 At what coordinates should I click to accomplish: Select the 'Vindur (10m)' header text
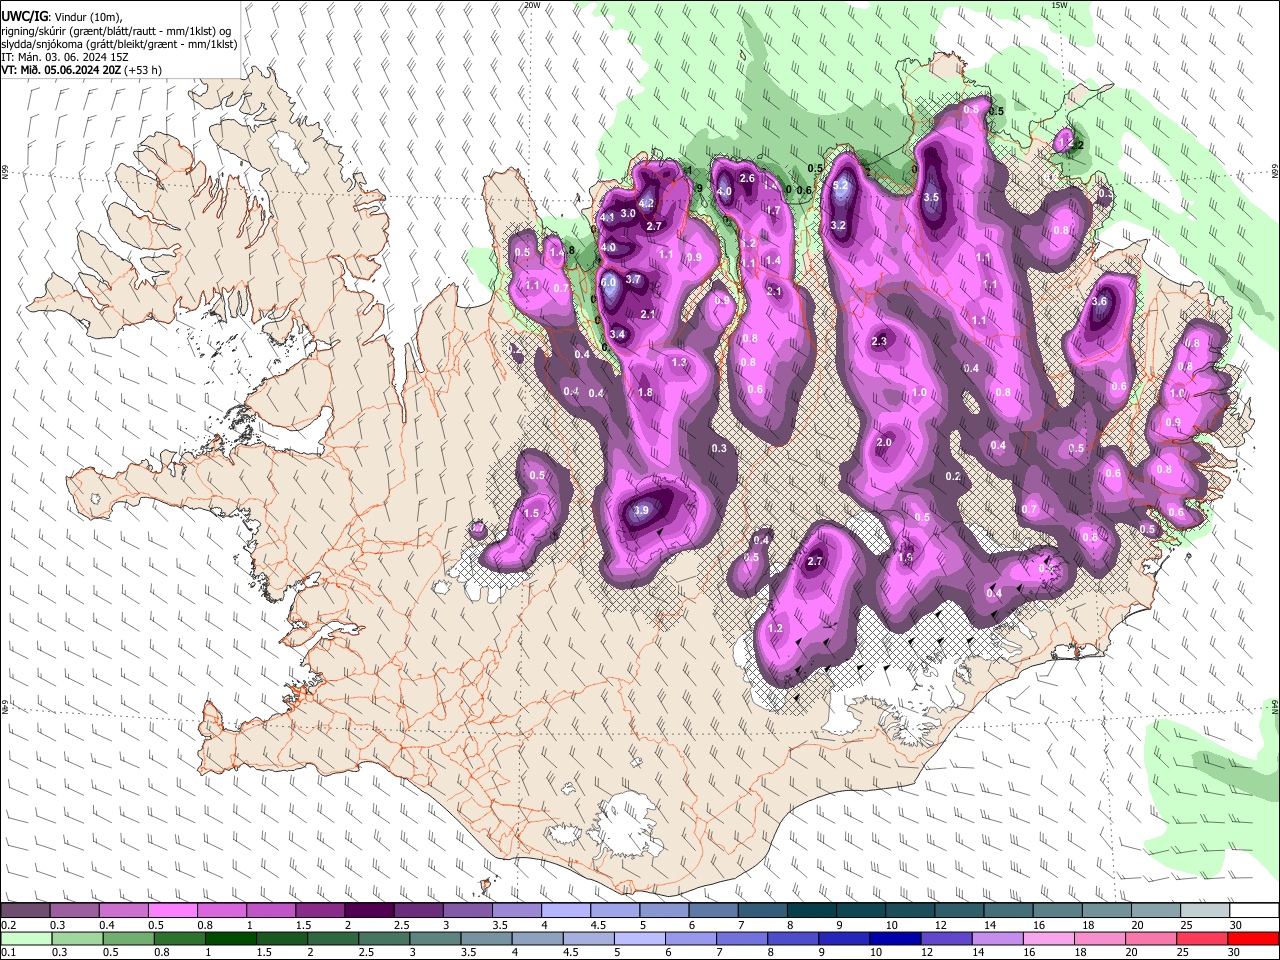point(88,17)
